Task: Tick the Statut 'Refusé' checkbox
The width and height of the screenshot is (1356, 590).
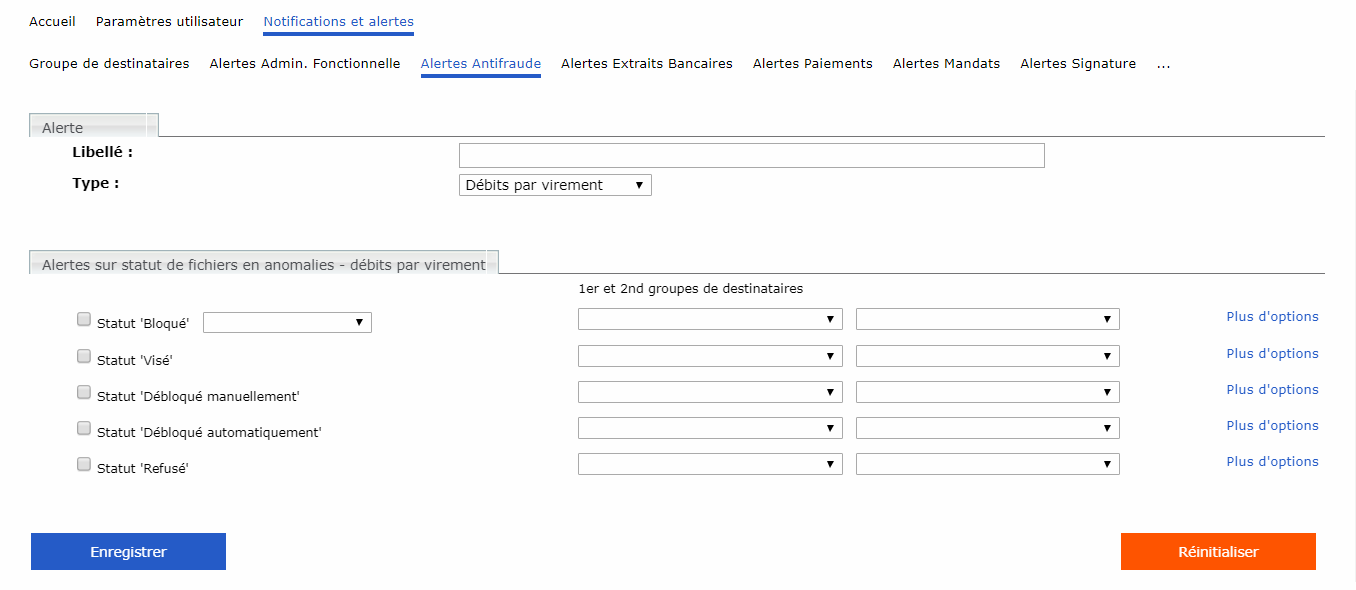Action: [84, 464]
